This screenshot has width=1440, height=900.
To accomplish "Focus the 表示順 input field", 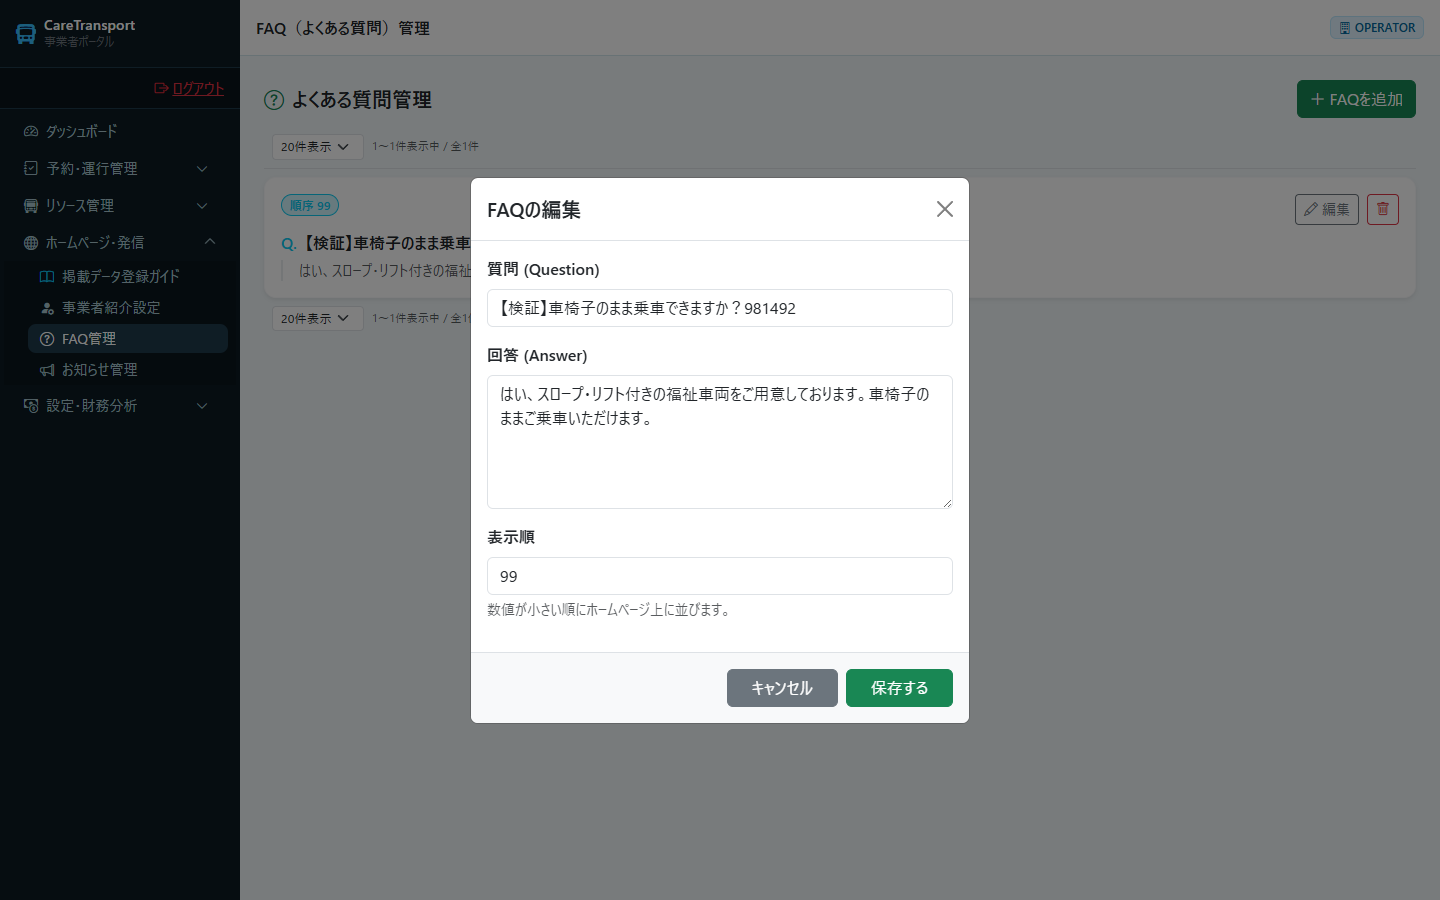I will [x=720, y=576].
